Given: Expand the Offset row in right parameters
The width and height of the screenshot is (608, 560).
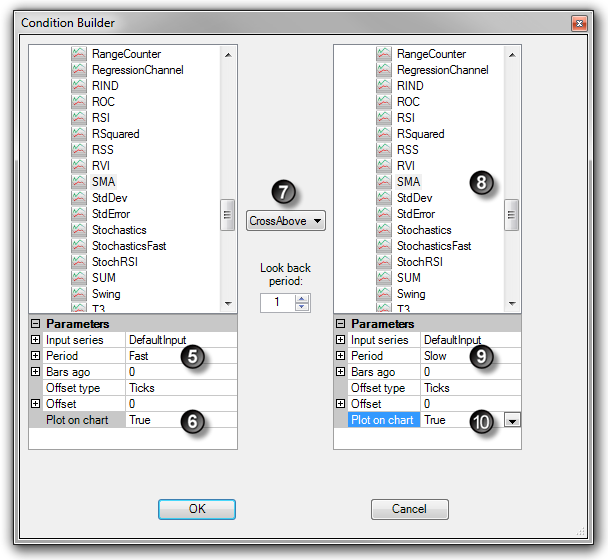Looking at the screenshot, I should tap(341, 404).
